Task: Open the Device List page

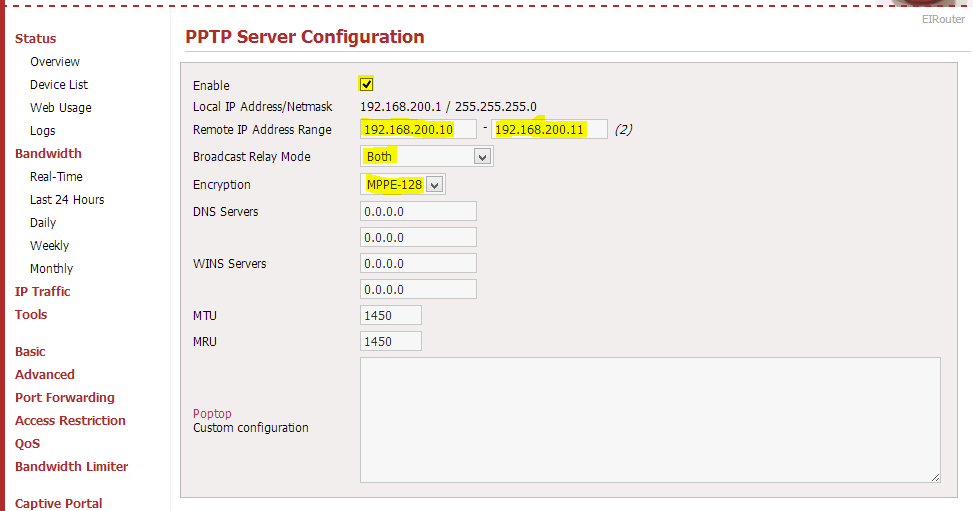Action: tap(59, 84)
